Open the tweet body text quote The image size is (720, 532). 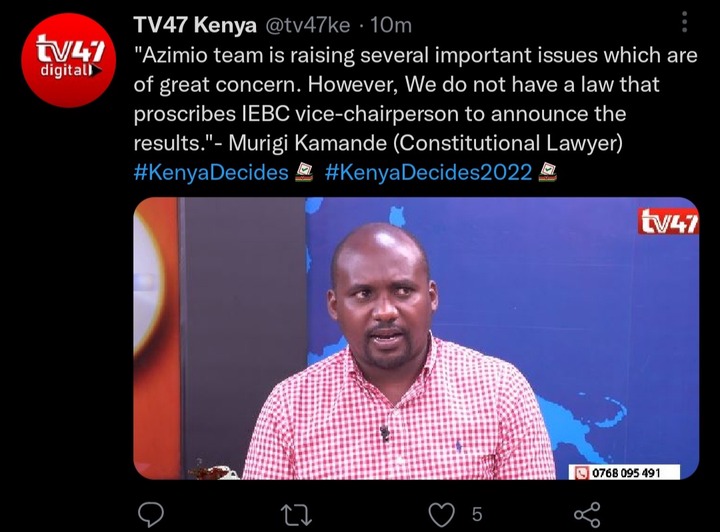click(416, 99)
